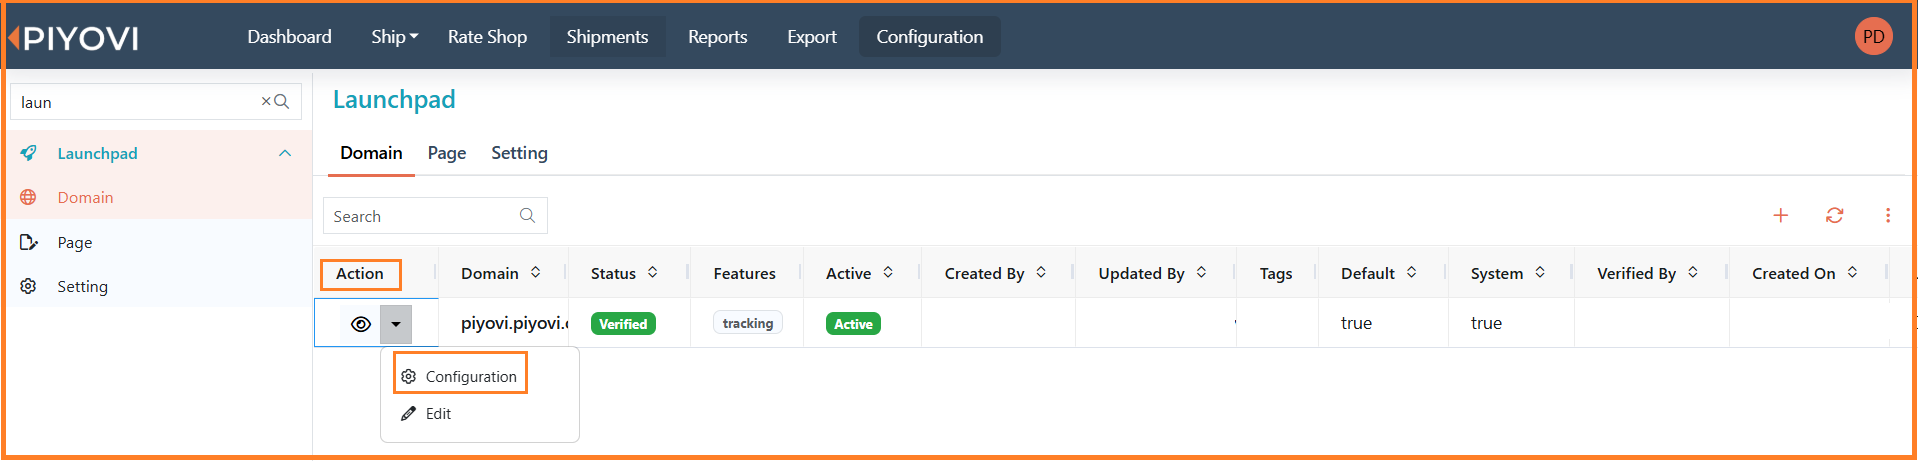Click the table Search input field
1918x461 pixels.
(x=435, y=216)
